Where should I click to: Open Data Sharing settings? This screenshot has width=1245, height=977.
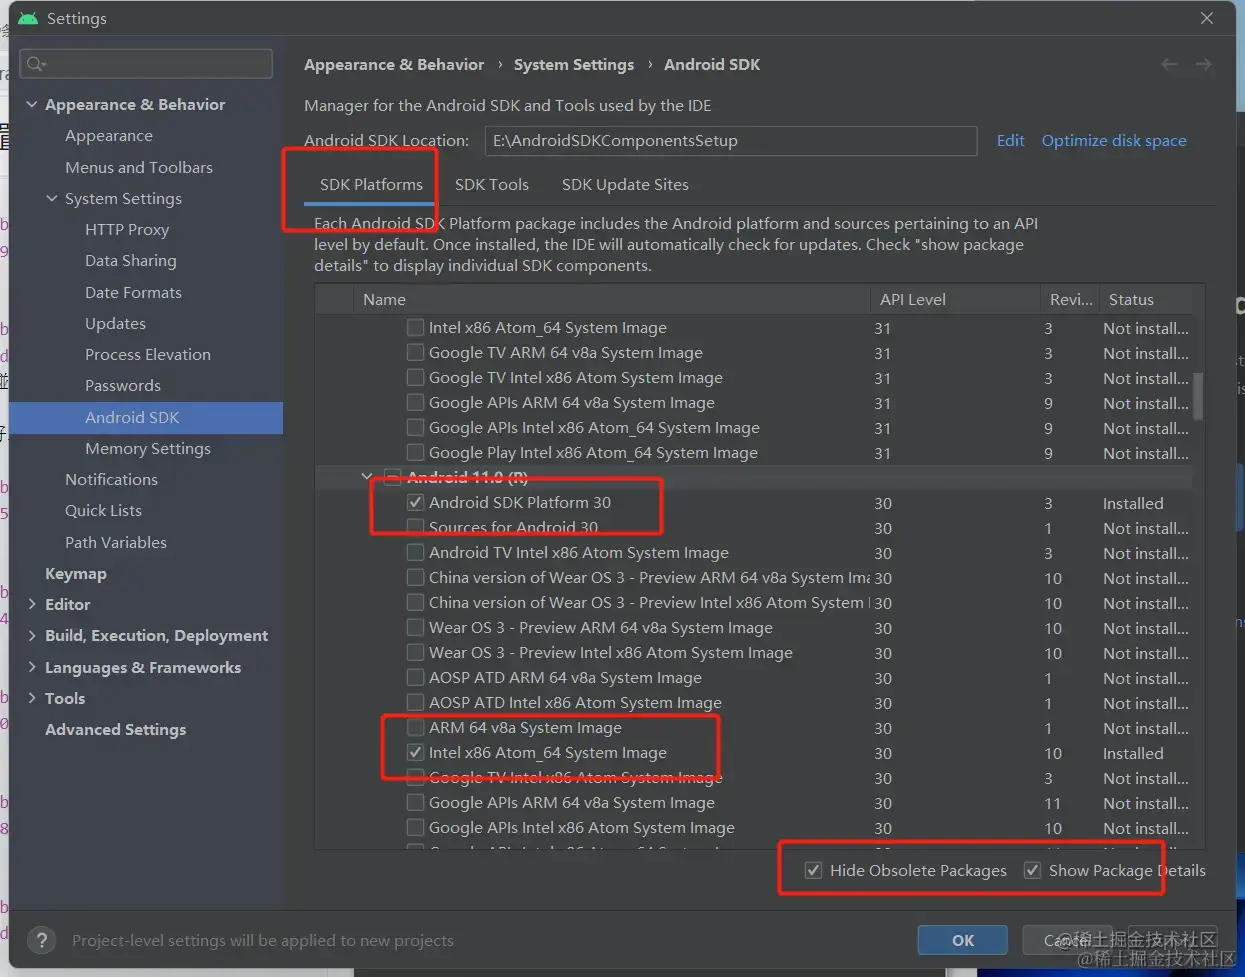(131, 260)
